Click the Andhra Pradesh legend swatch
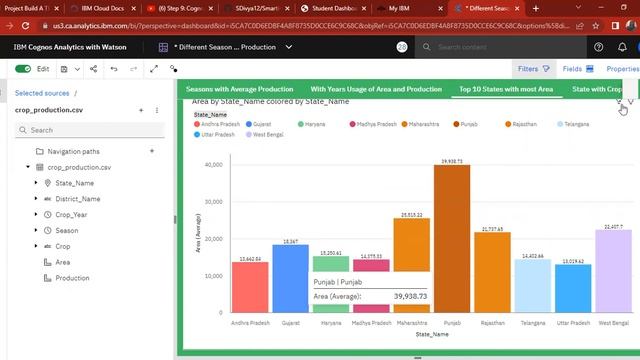 point(197,124)
